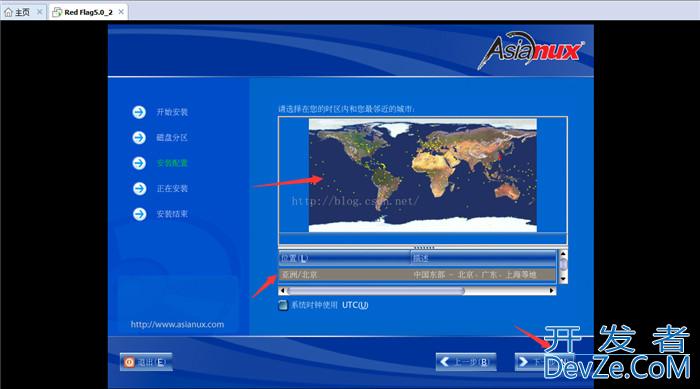Select the green 安装配置 step label
This screenshot has height=389, width=700.
pyautogui.click(x=172, y=163)
